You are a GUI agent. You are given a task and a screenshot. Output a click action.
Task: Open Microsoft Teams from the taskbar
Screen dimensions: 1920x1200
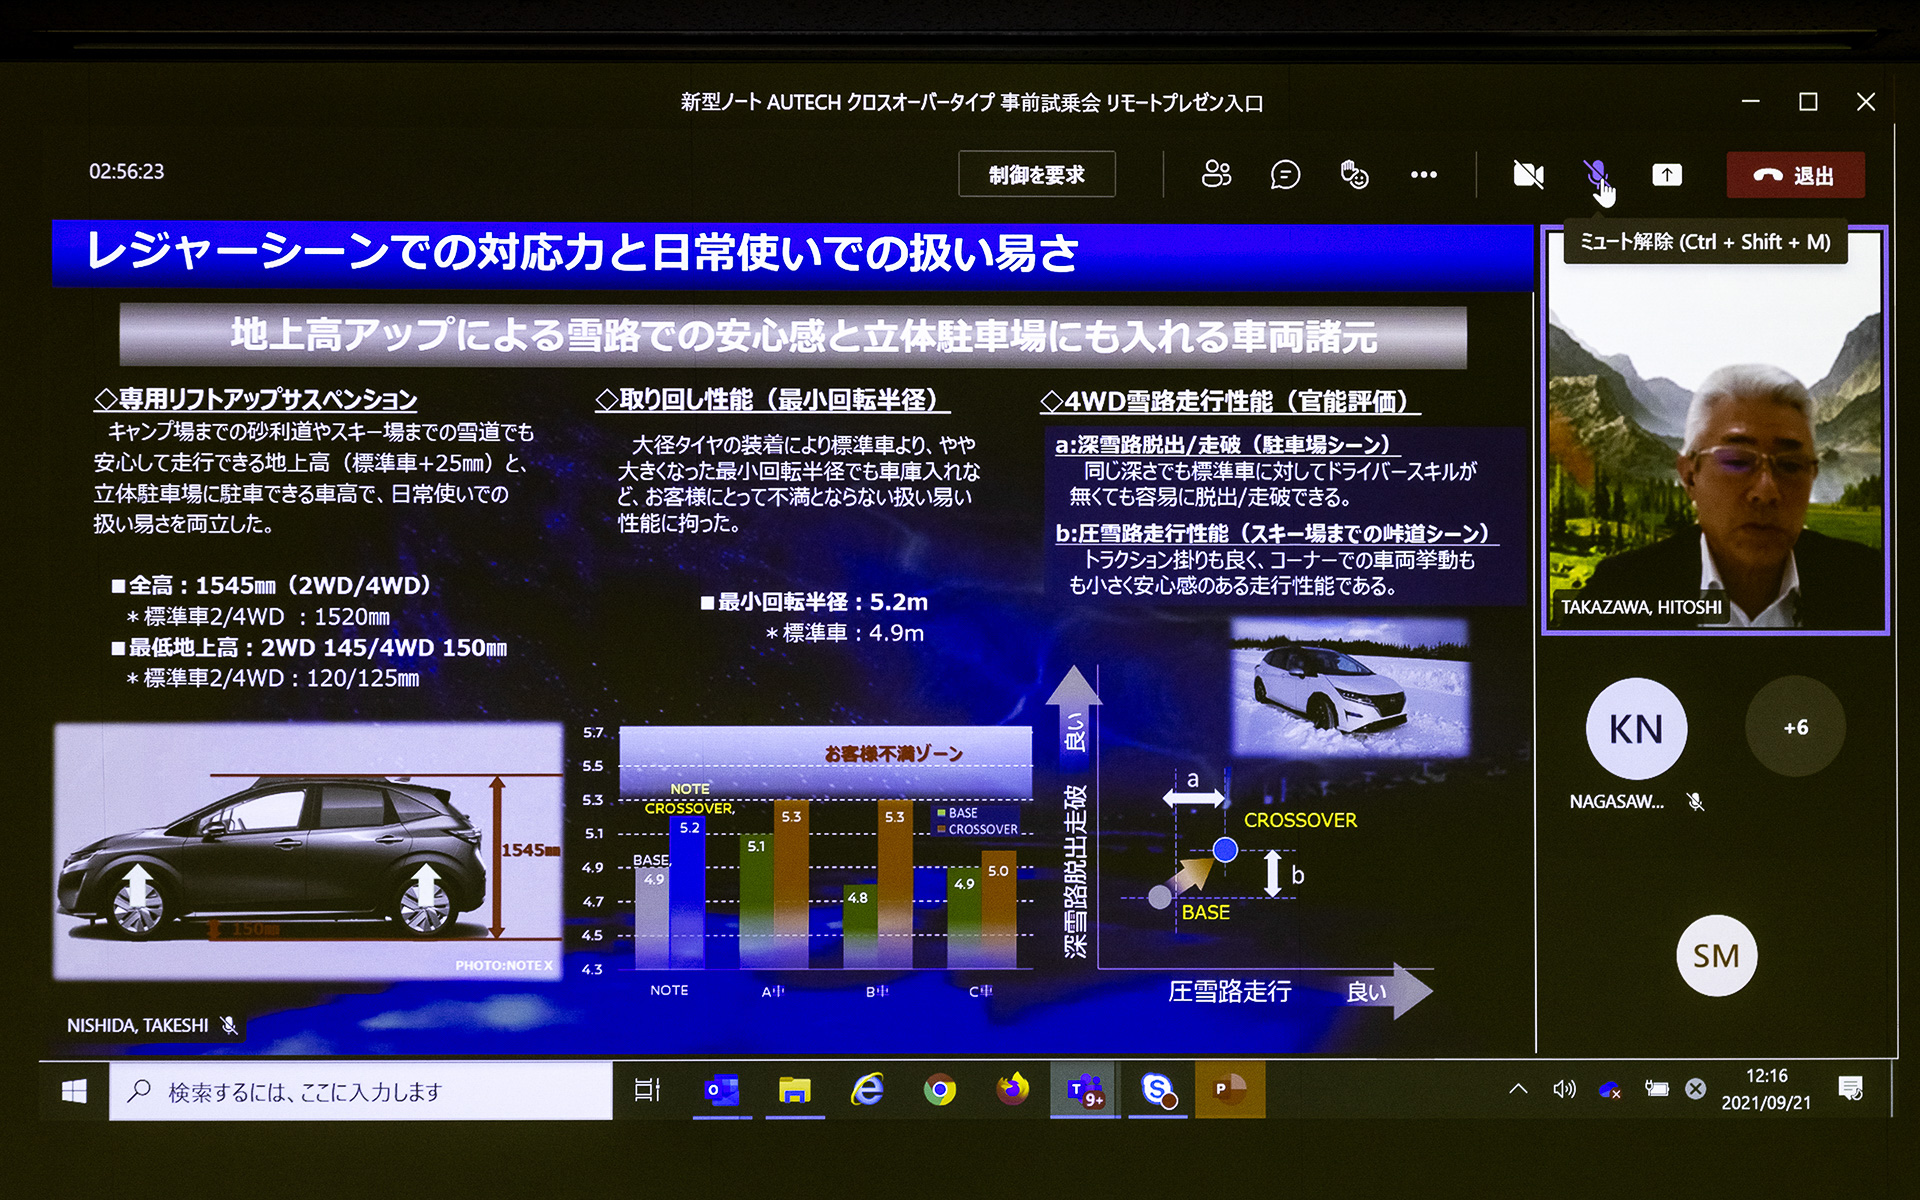click(x=1084, y=1091)
